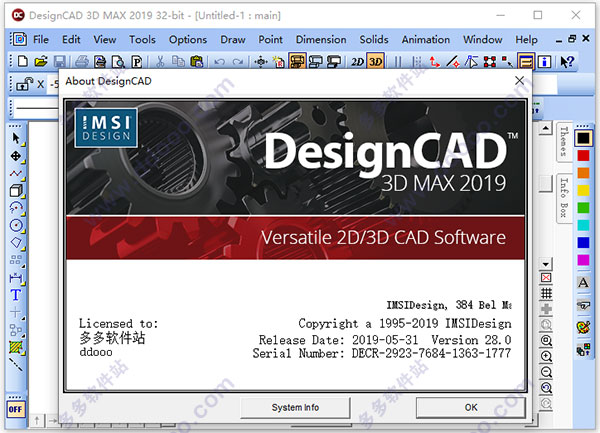The width and height of the screenshot is (600, 433).
Task: Open the Dimension menu
Action: click(321, 39)
